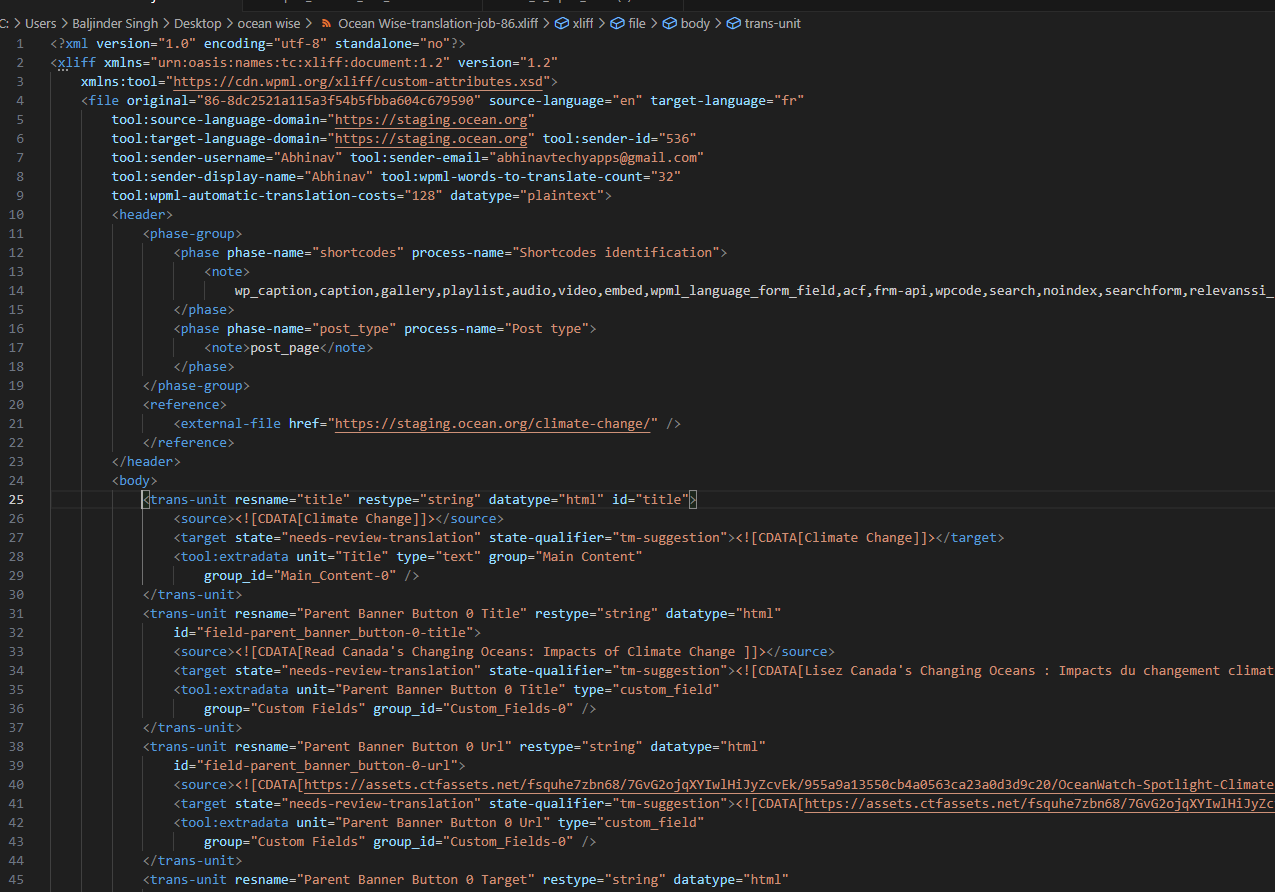Screen dimensions: 1275x892
Task: Open the staging.ocean.org/climate-change/ external-file link
Action: click(x=496, y=423)
